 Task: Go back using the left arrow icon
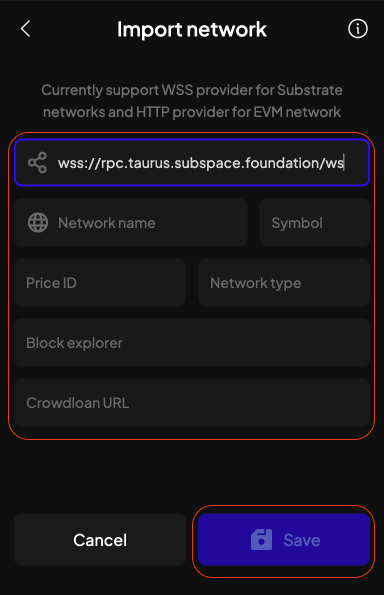click(25, 29)
